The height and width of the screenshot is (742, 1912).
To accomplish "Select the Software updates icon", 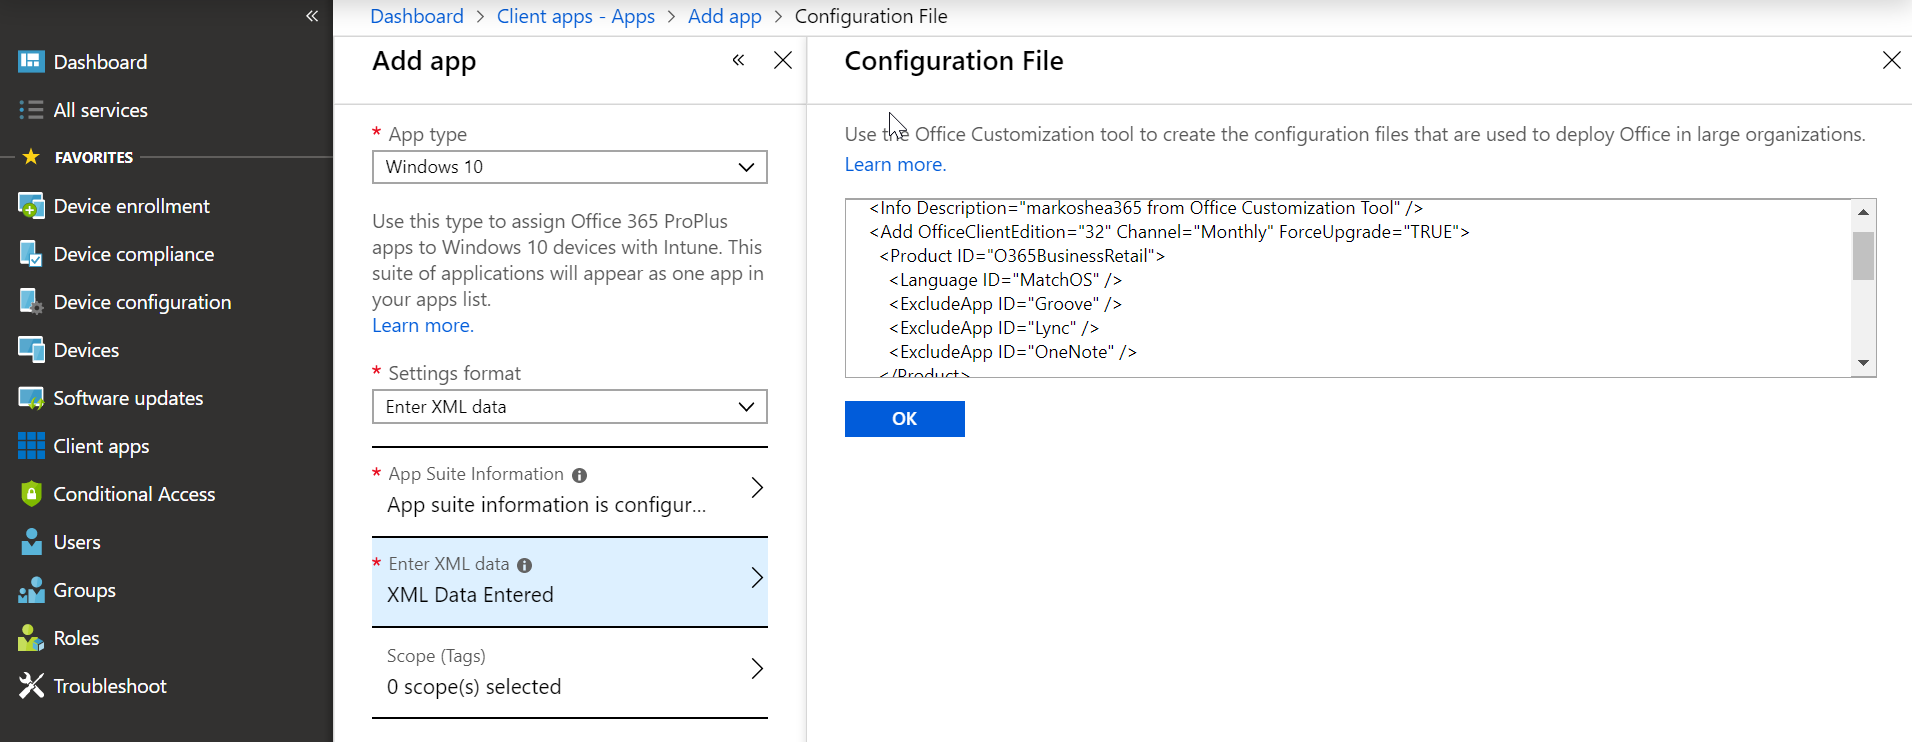I will [x=31, y=398].
